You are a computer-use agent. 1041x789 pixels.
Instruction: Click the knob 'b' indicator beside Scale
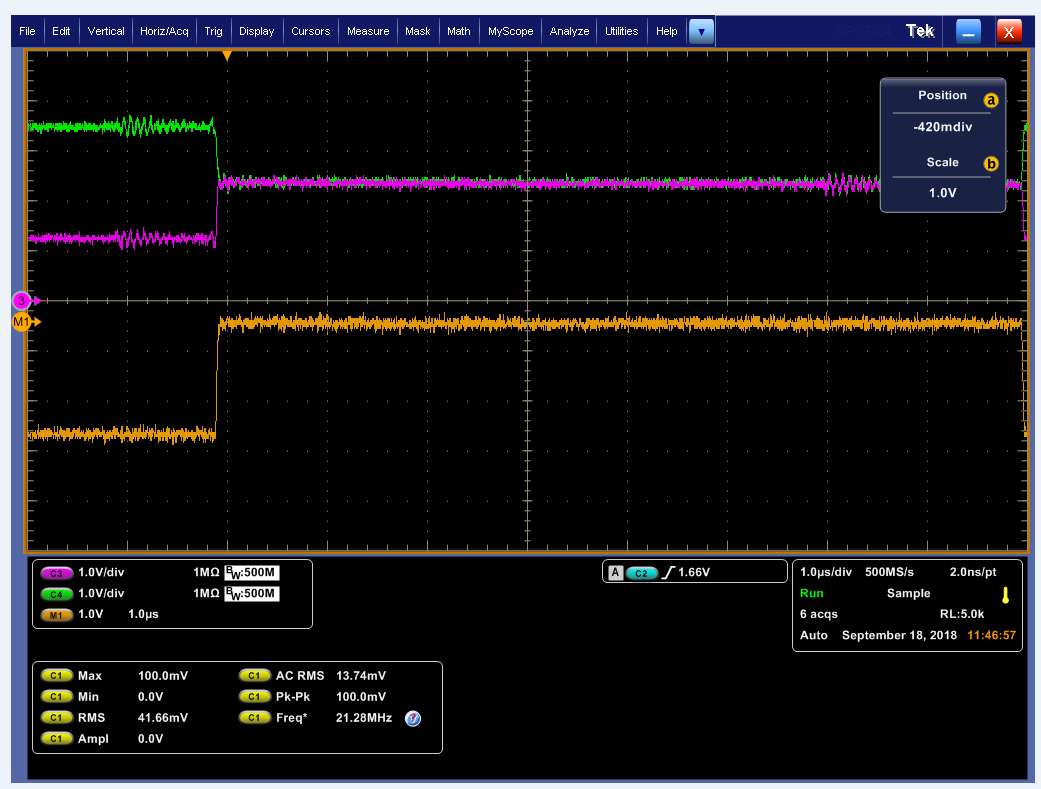[991, 163]
